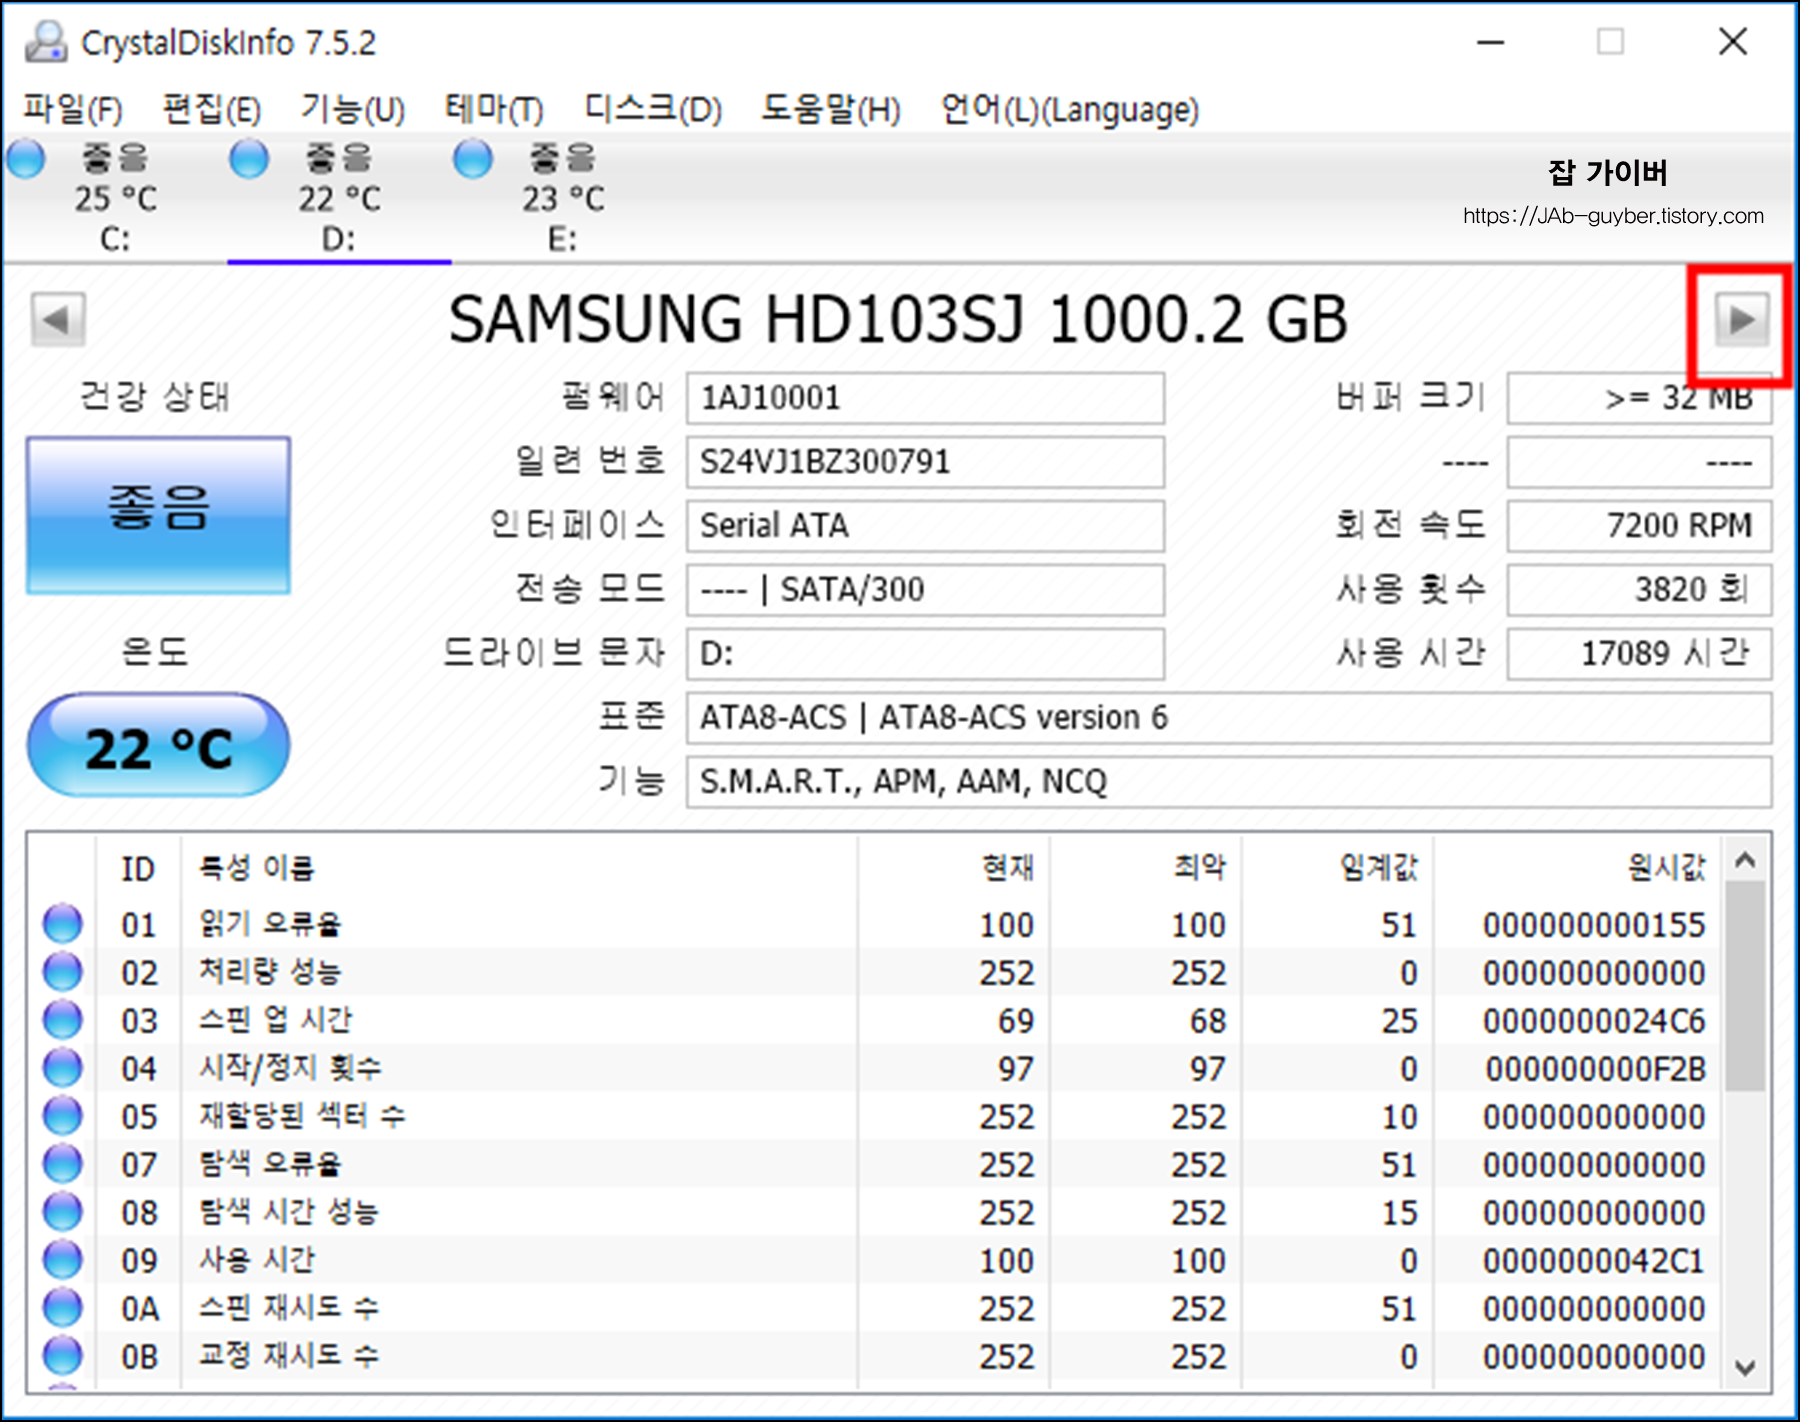Click raw value 0000000024C6
The width and height of the screenshot is (1800, 1422).
click(x=1594, y=1020)
